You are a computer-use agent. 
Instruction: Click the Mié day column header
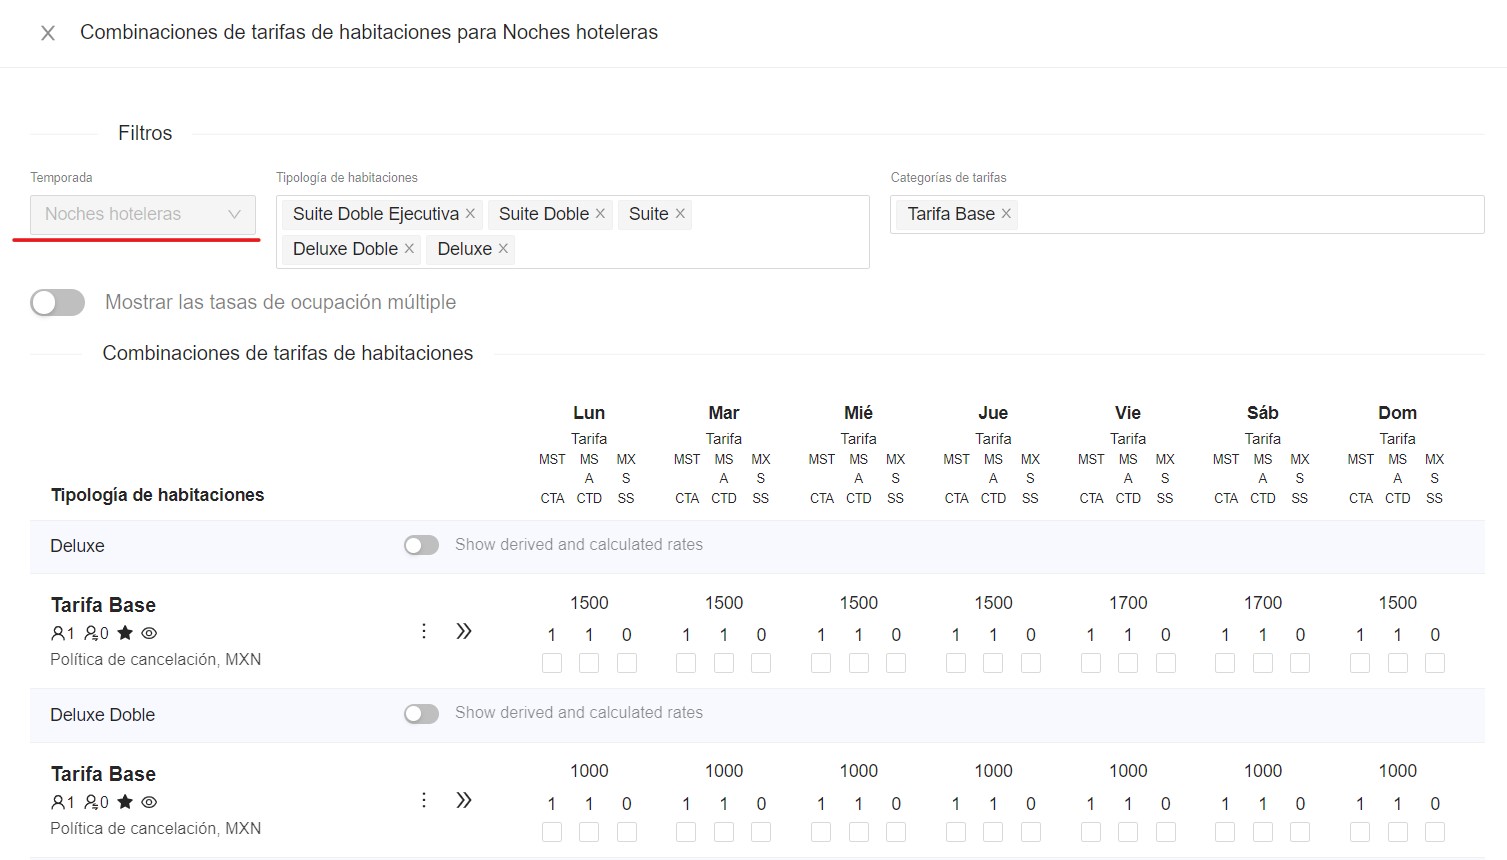(858, 413)
